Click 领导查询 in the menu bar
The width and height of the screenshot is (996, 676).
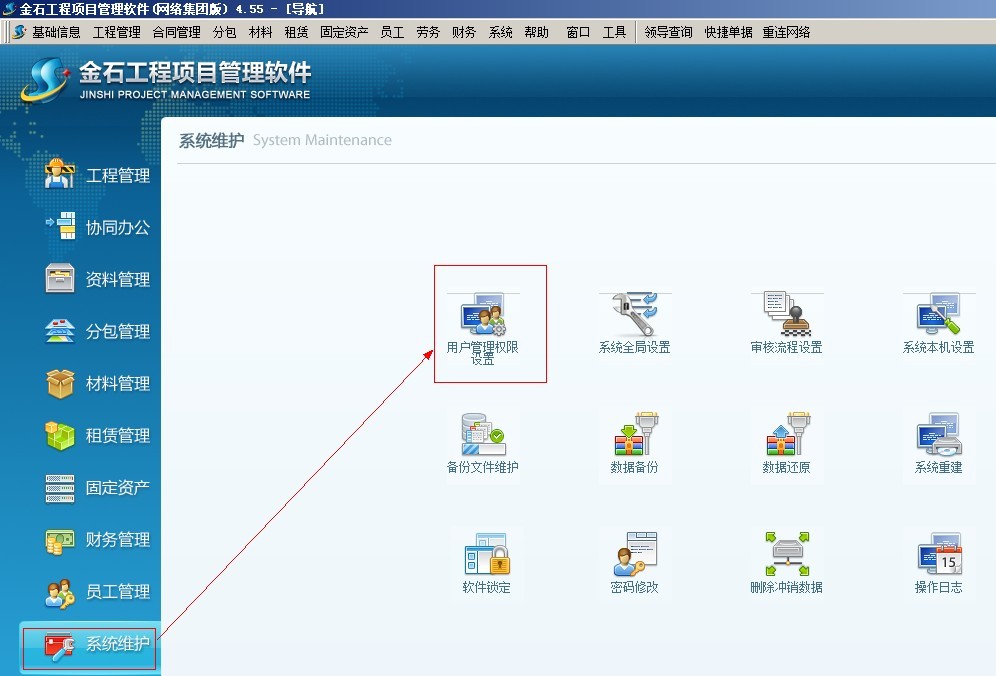(x=668, y=32)
